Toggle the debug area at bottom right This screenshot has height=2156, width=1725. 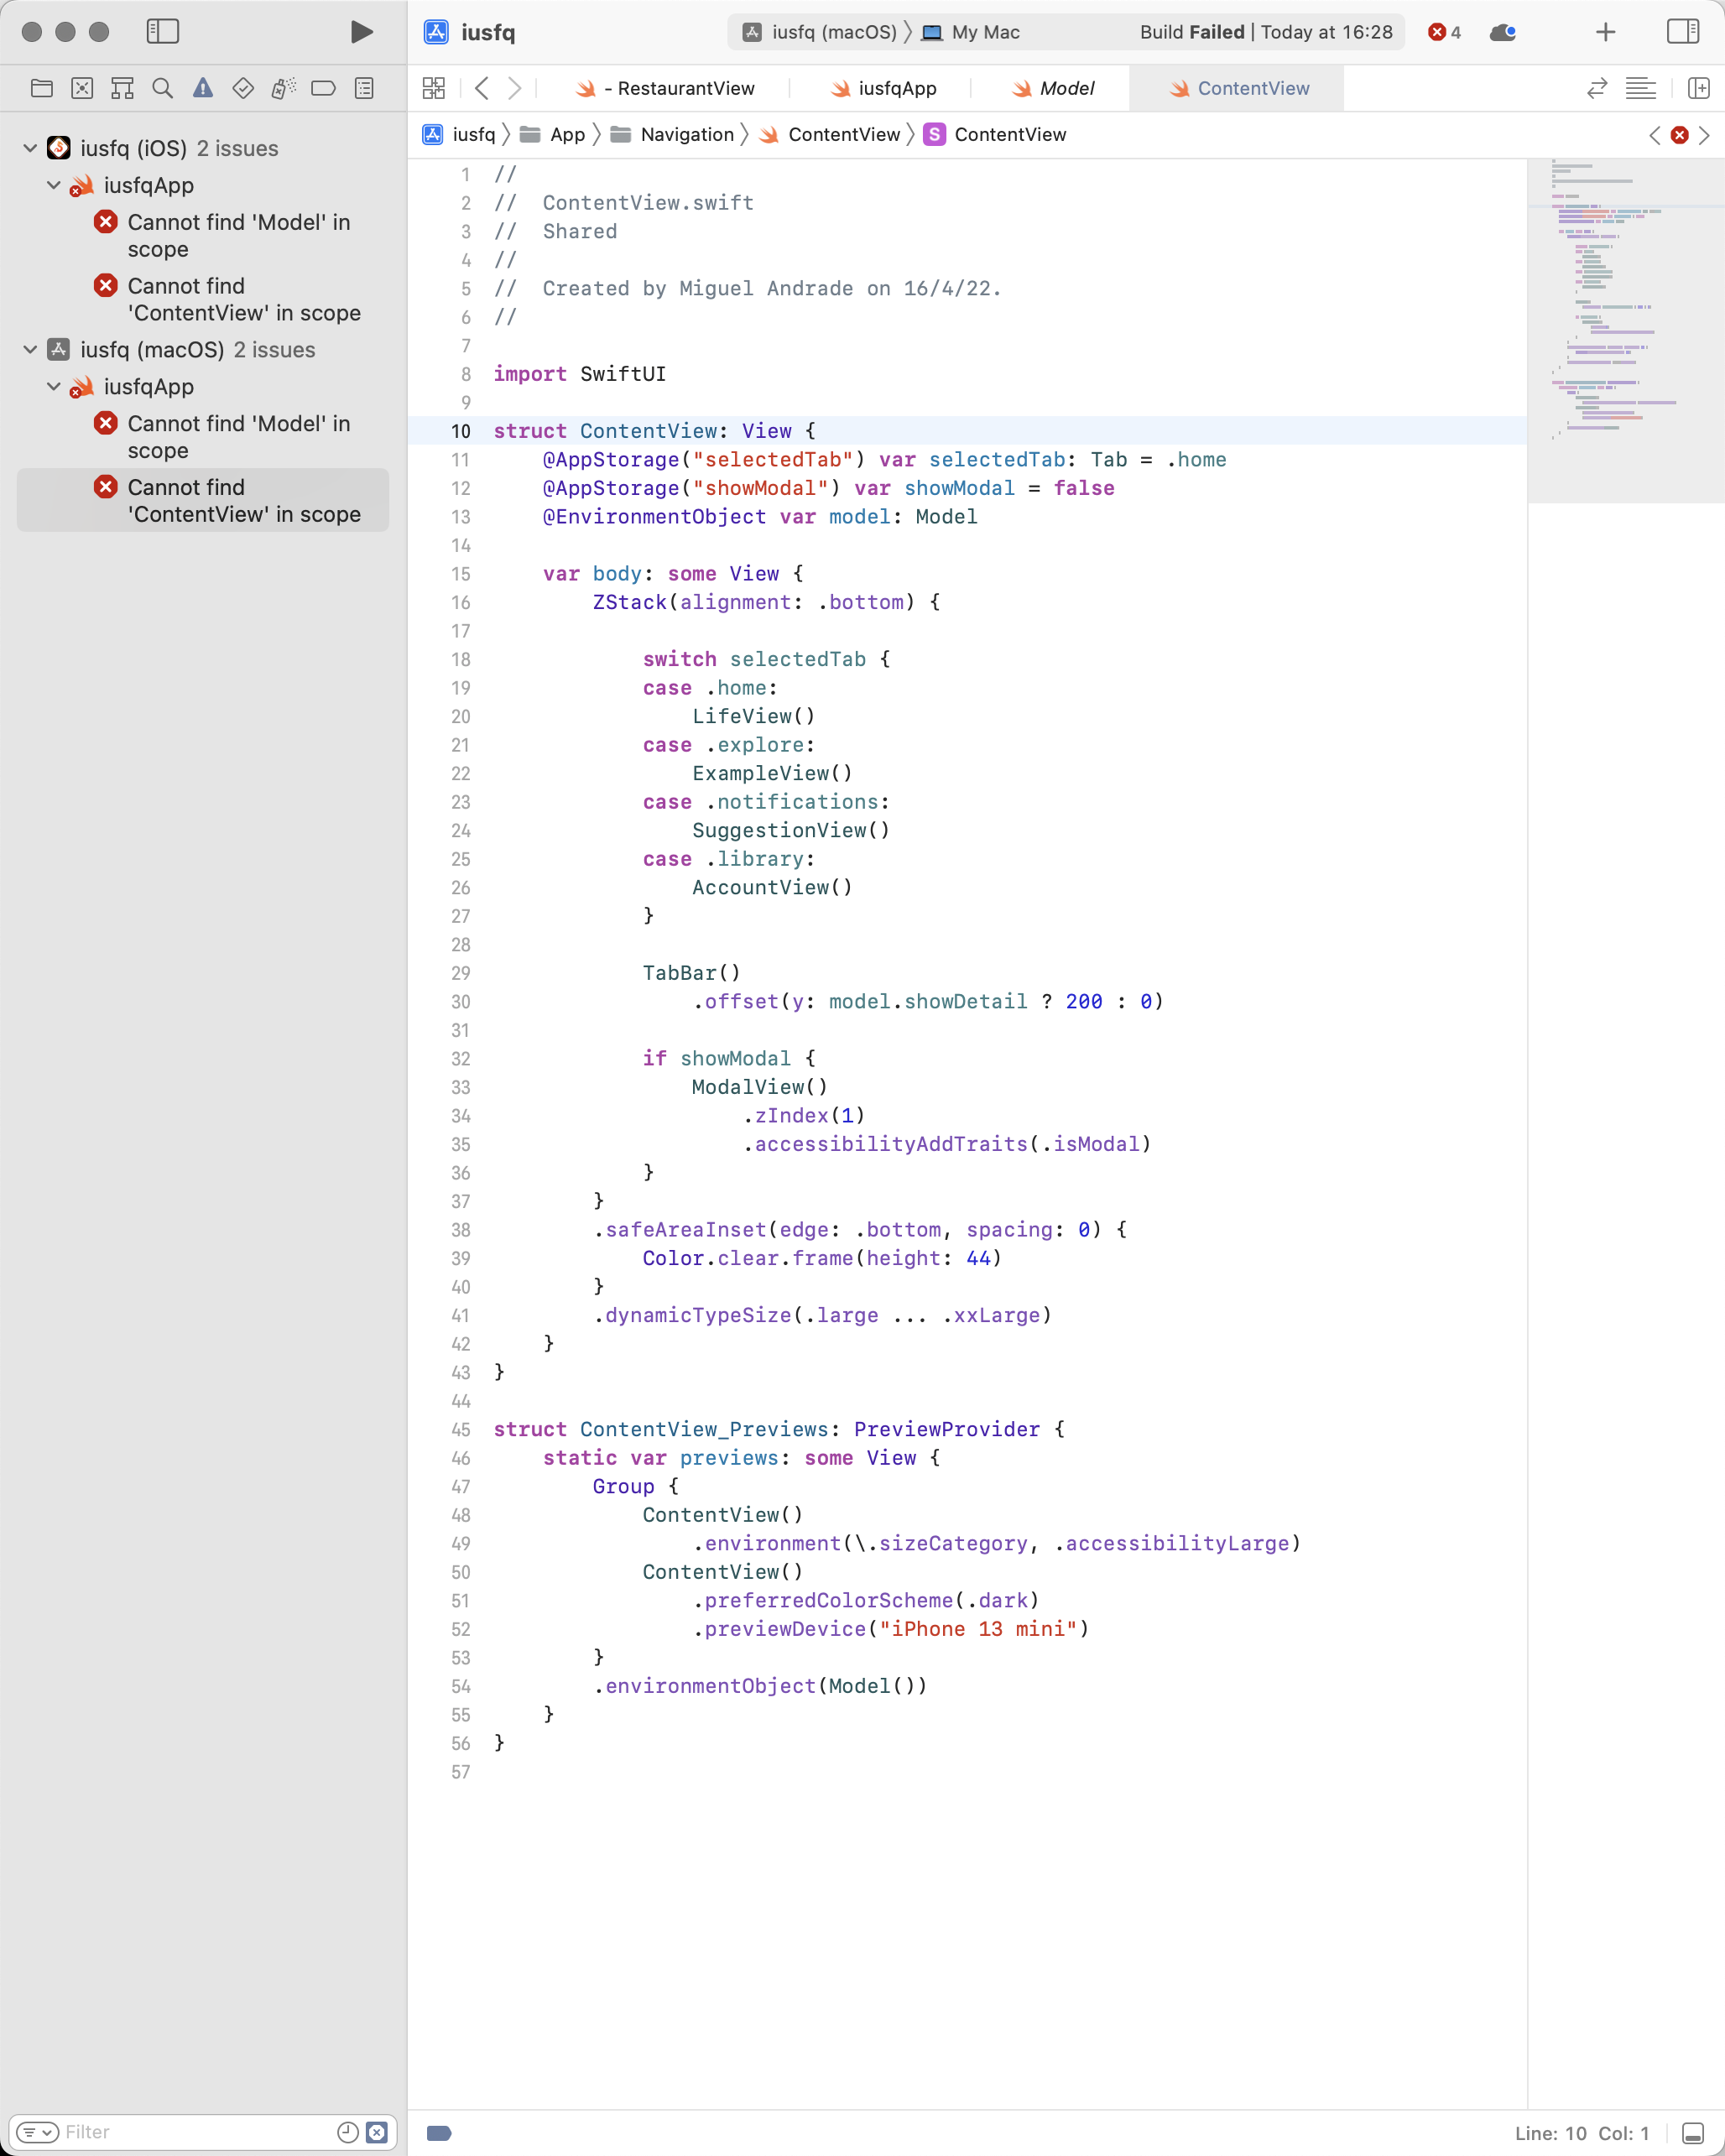tap(1692, 2133)
